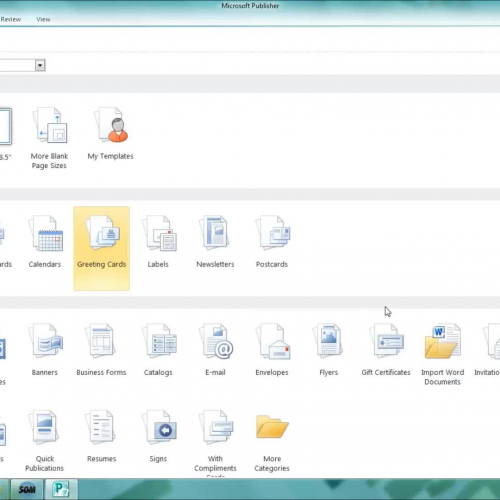Open the Invitation Cards category at right edge
Image resolution: width=500 pixels, height=500 pixels.
(488, 350)
